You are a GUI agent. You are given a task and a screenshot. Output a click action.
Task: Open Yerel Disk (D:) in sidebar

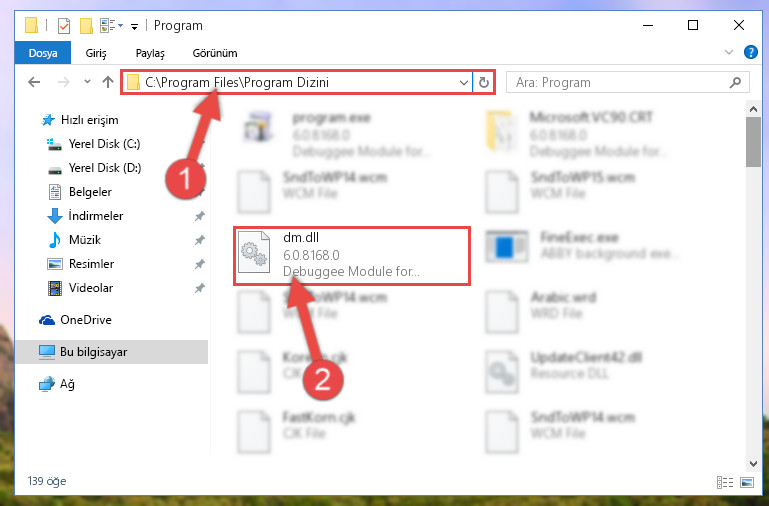[104, 168]
